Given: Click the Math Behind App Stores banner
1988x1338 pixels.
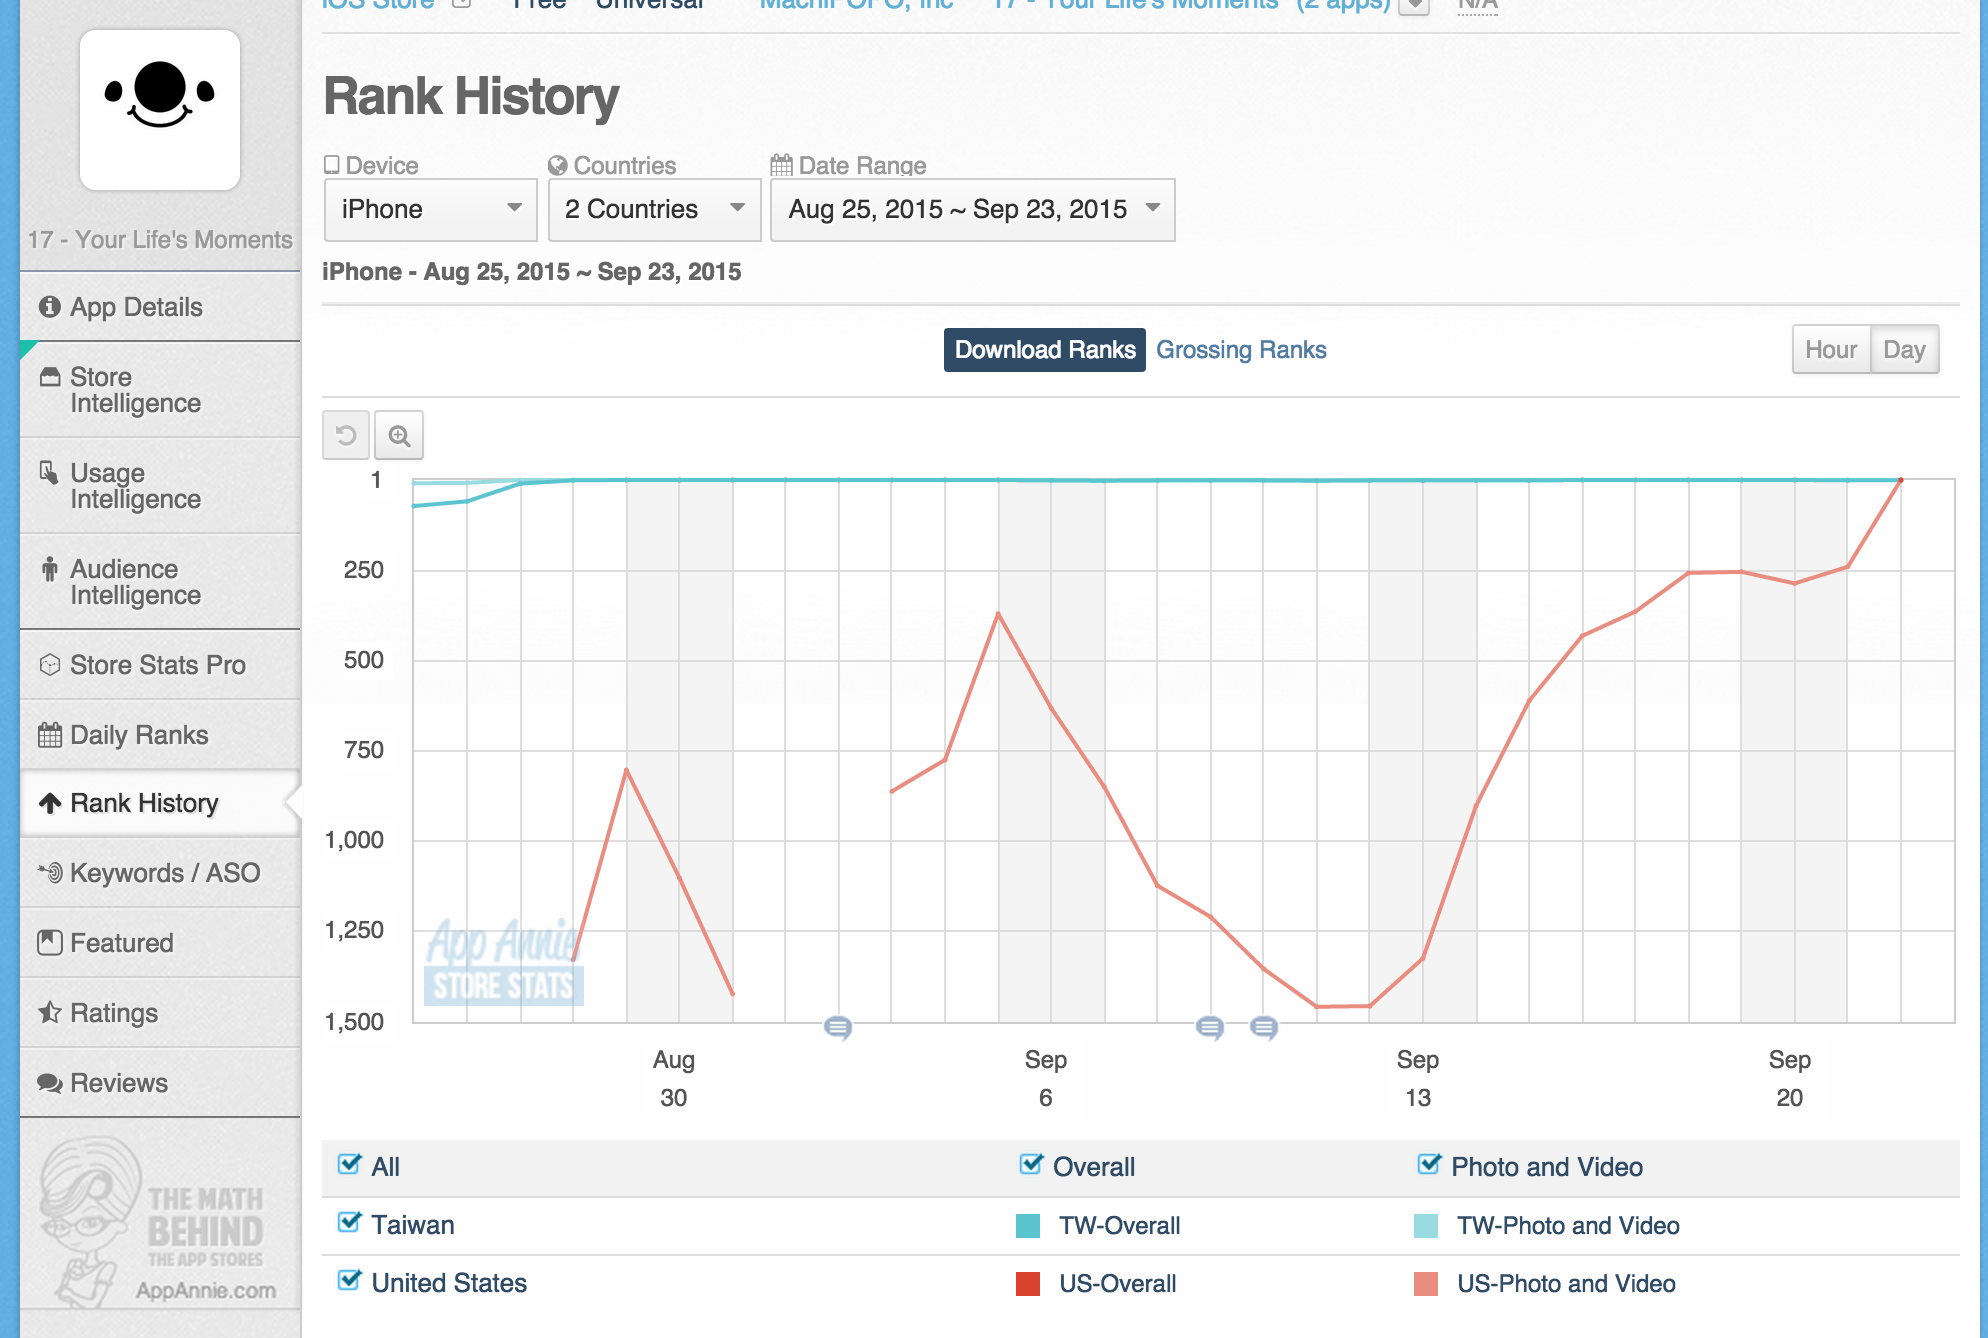Looking at the screenshot, I should click(x=157, y=1222).
